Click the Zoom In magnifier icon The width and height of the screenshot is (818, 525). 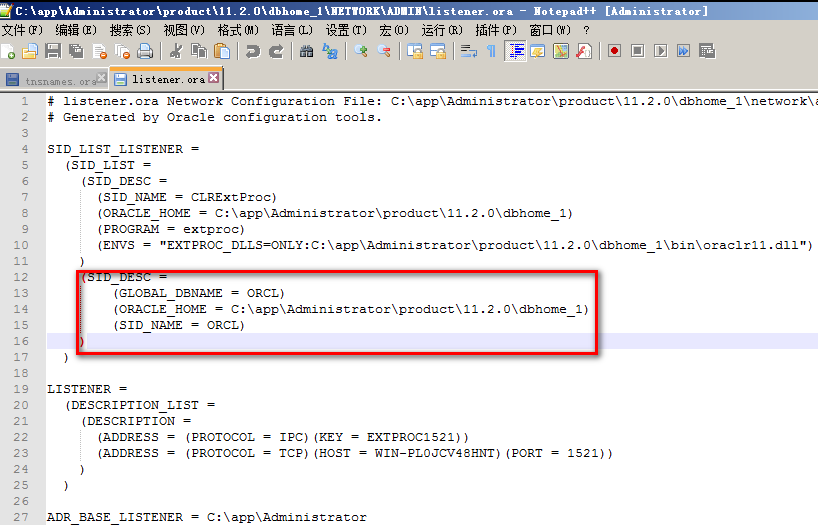(x=361, y=51)
